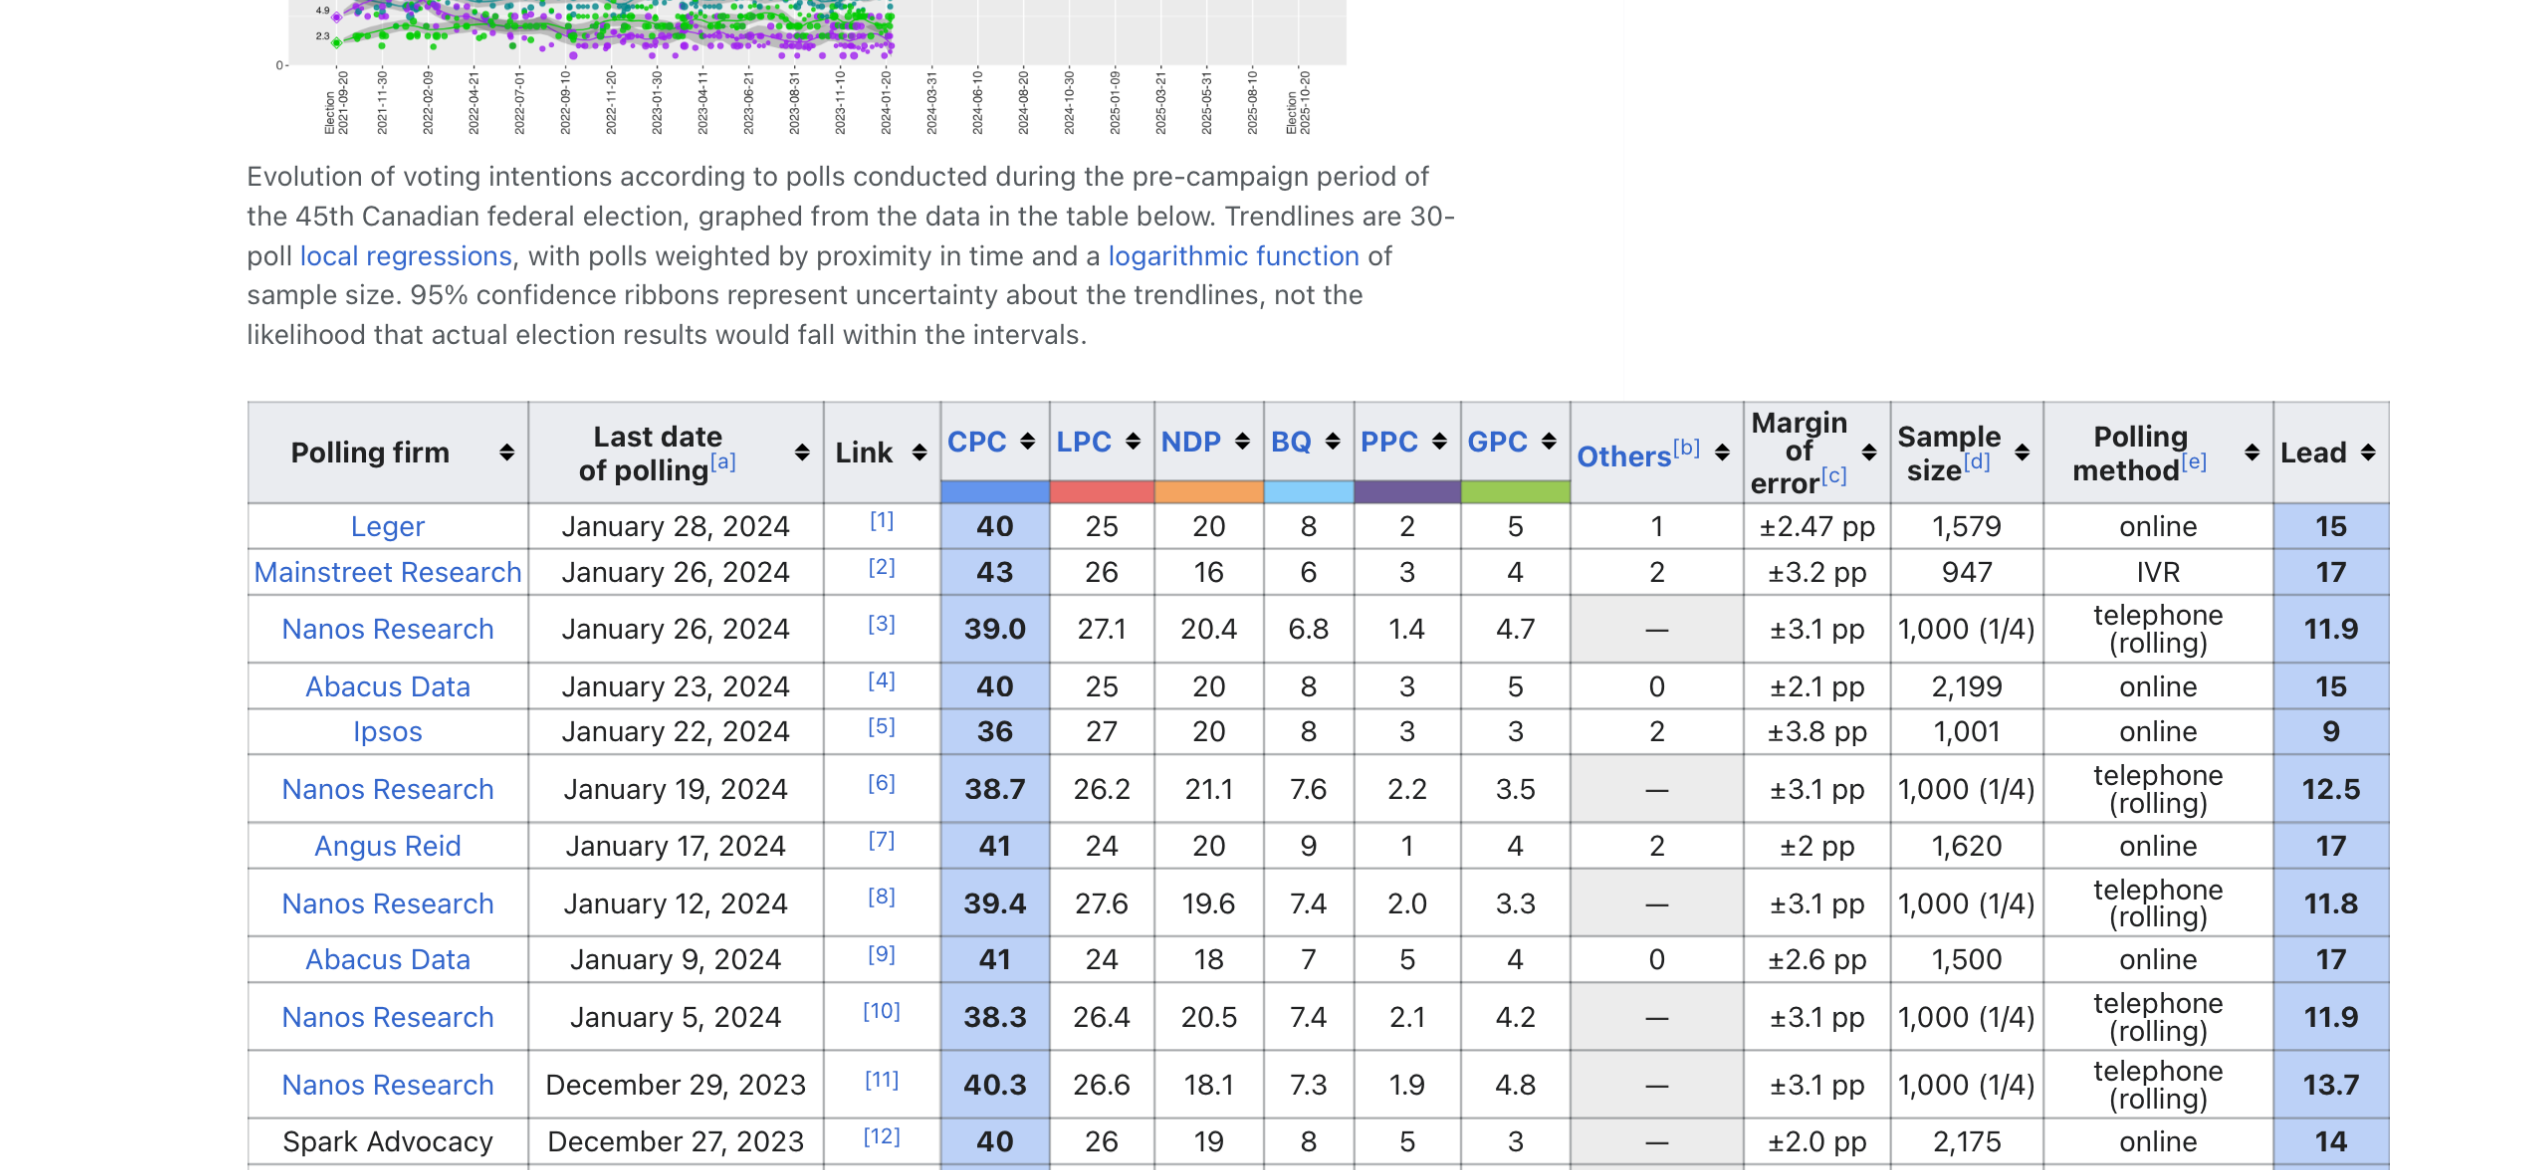
Task: Sort by Lead column arrows
Action: tap(2368, 452)
